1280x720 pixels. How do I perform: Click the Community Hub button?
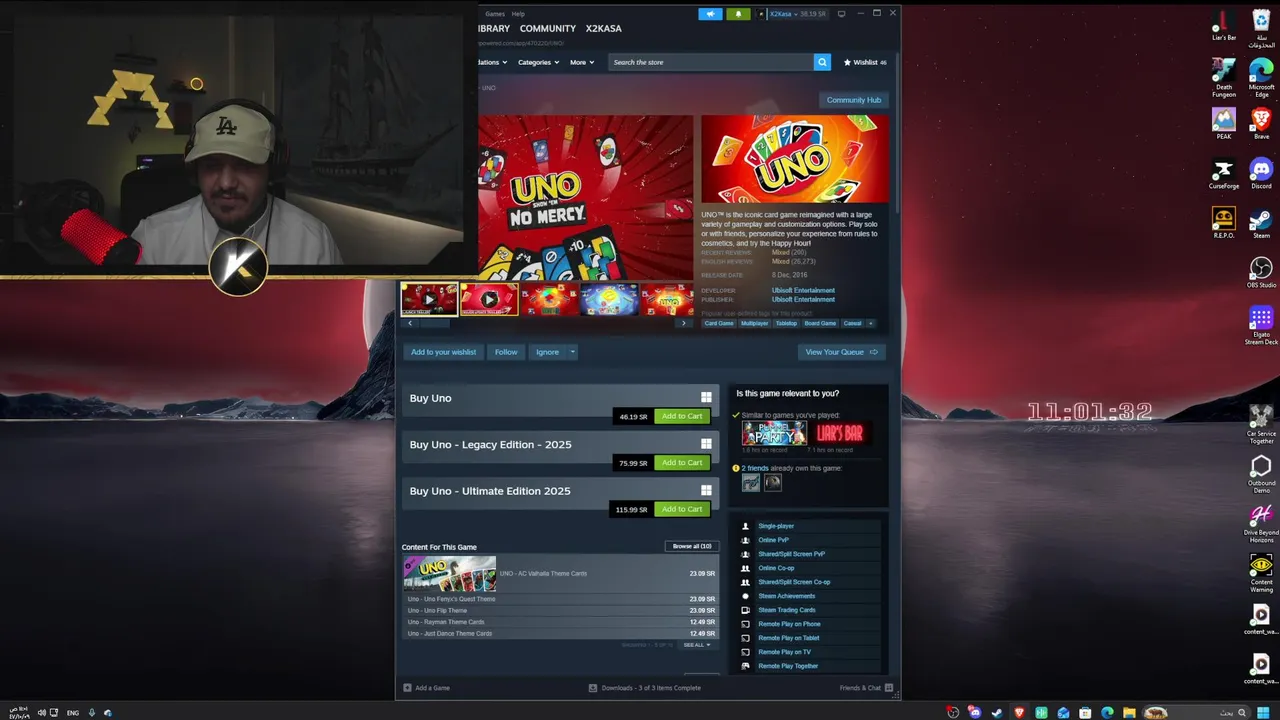(853, 100)
